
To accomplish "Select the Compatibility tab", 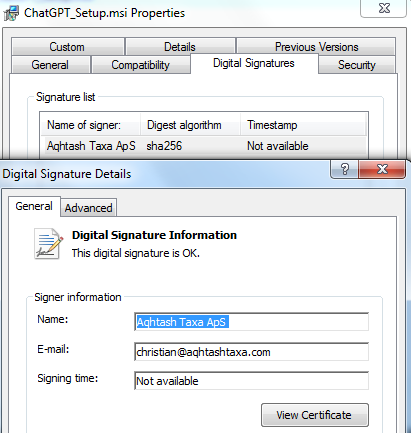I will click(140, 65).
